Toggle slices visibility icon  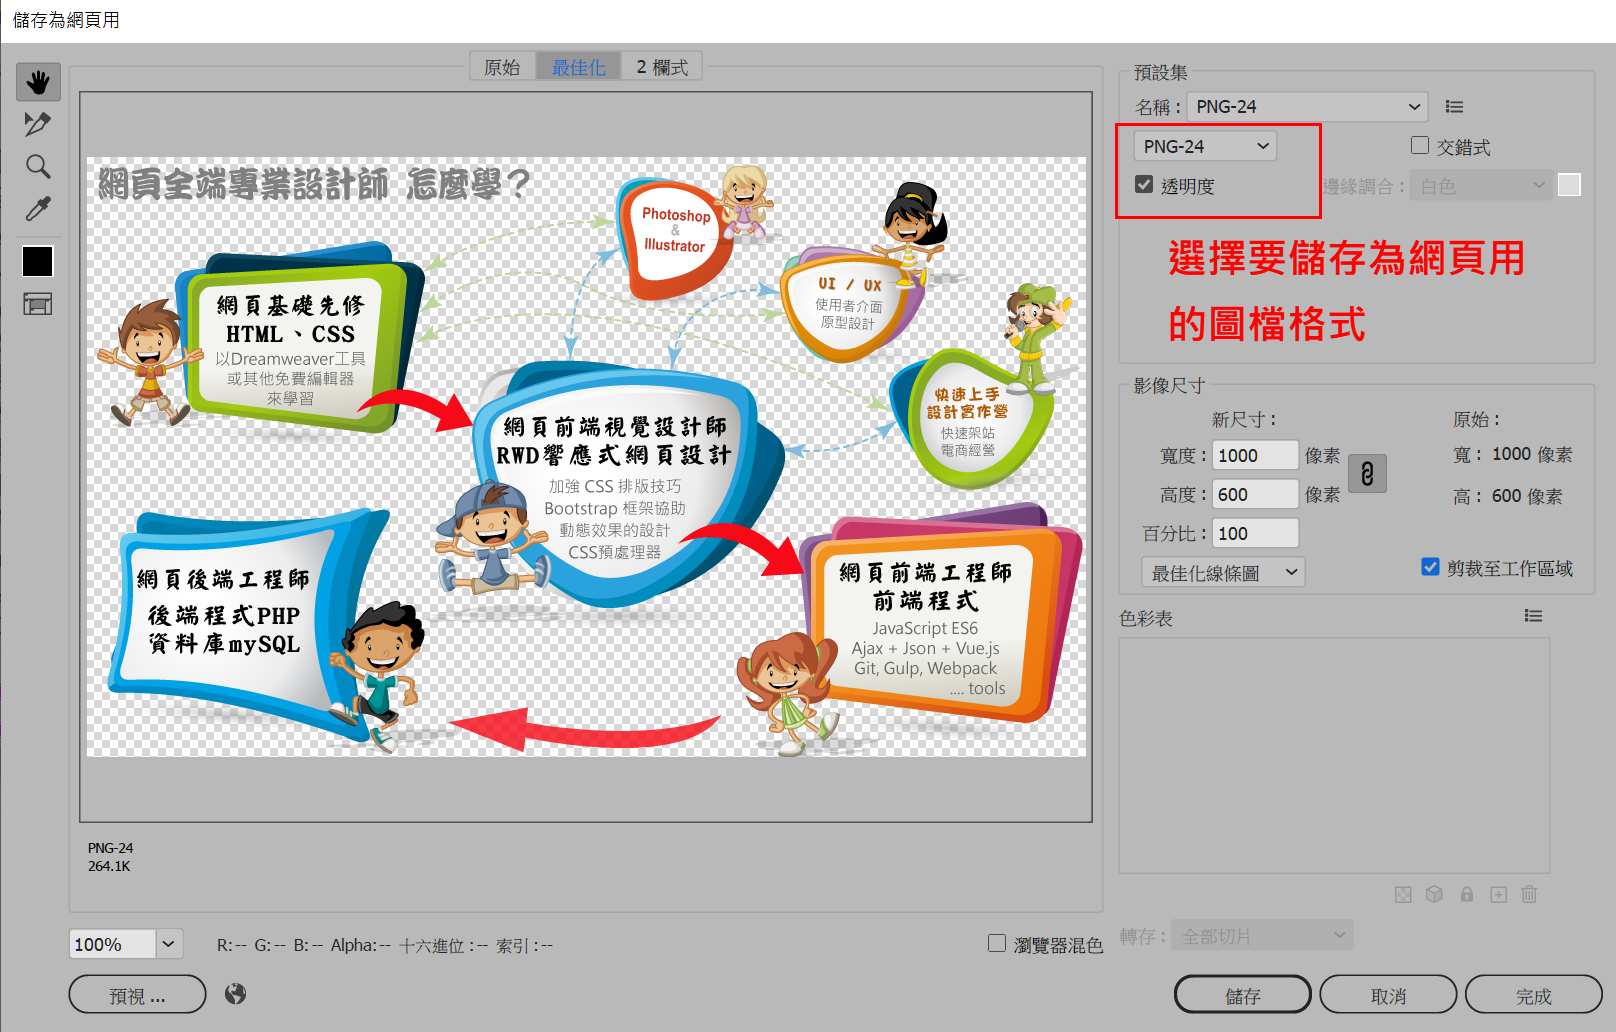[38, 304]
